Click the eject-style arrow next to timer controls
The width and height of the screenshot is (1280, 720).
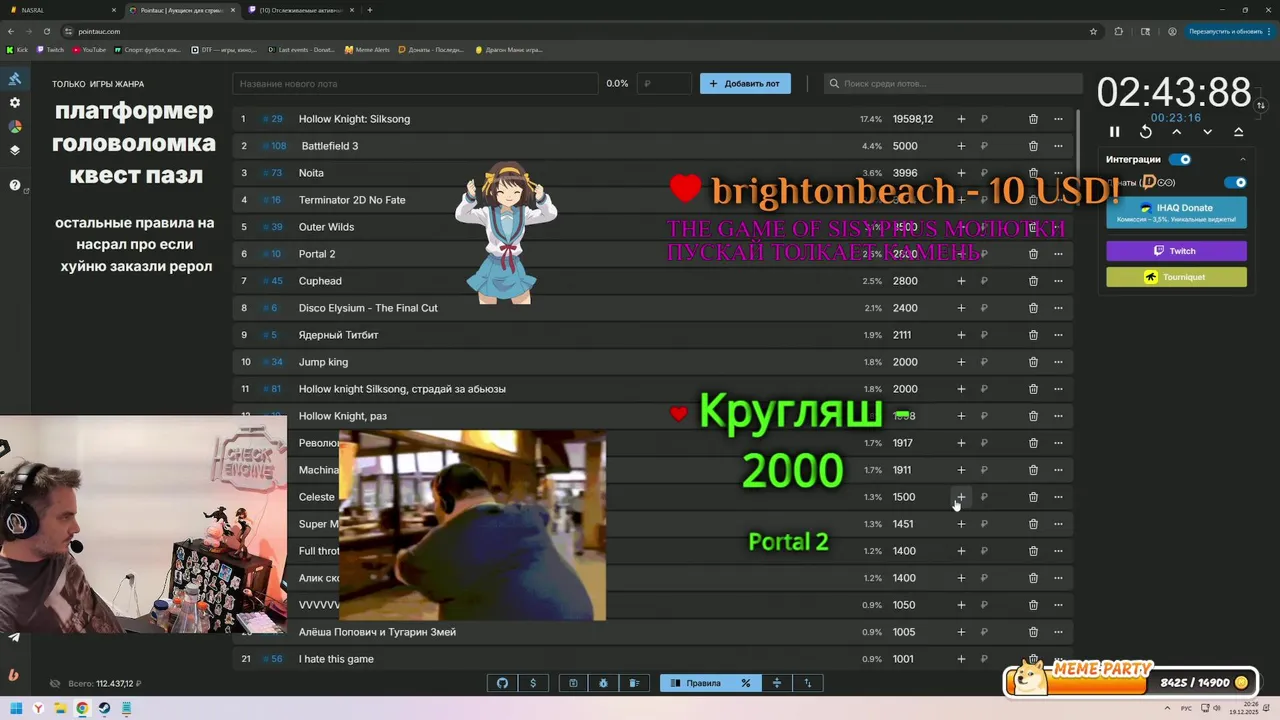tap(1238, 132)
